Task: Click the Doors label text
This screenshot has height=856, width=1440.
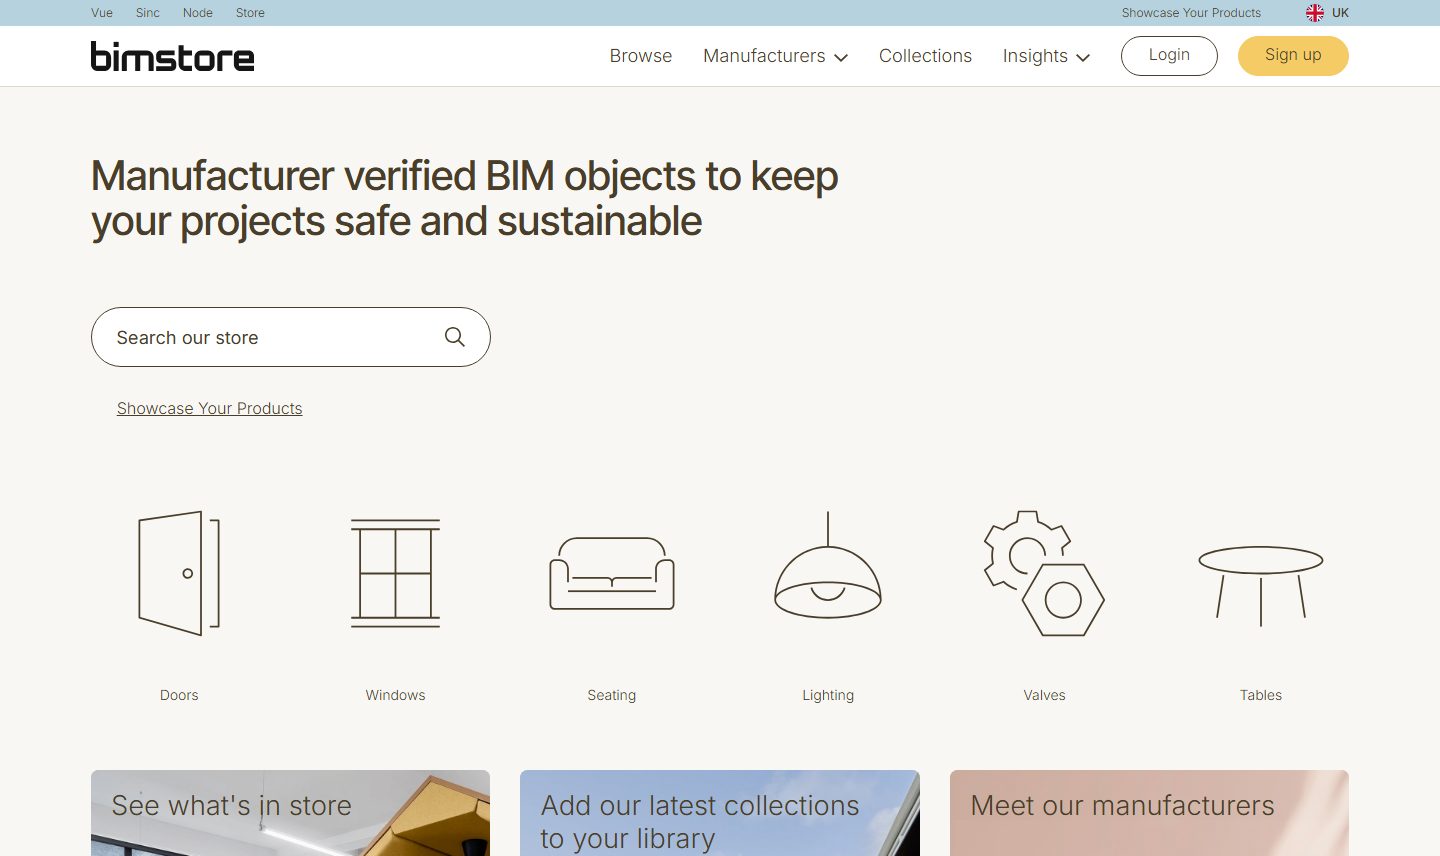Action: (x=179, y=695)
